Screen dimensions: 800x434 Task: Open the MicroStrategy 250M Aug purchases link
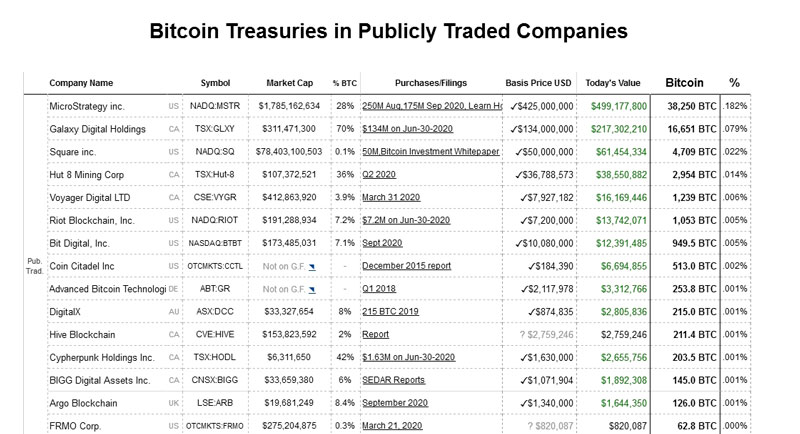(432, 106)
